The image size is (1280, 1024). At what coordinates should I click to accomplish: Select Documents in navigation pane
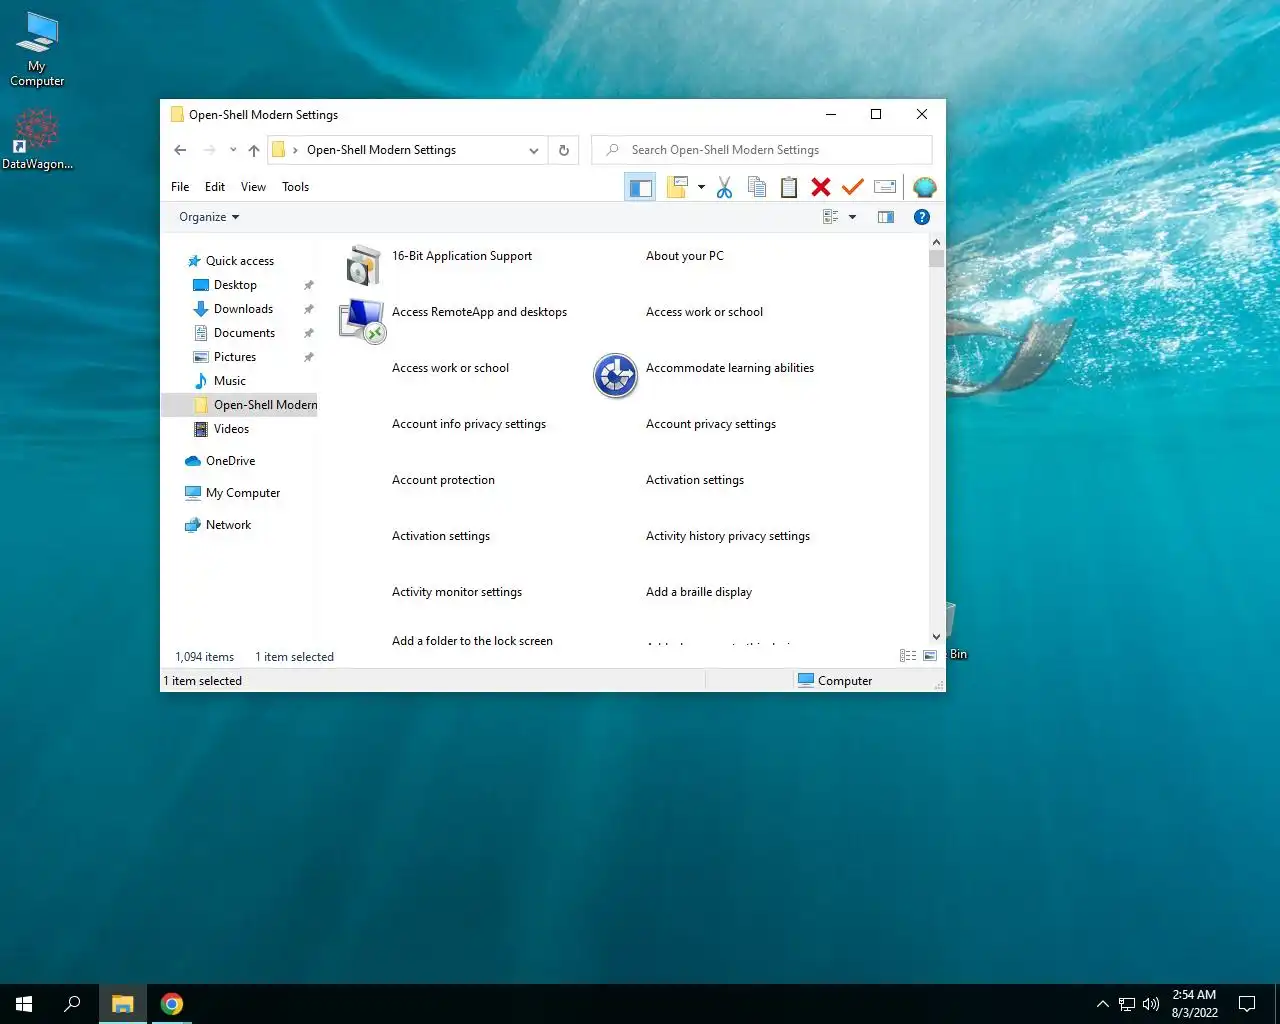(x=244, y=333)
